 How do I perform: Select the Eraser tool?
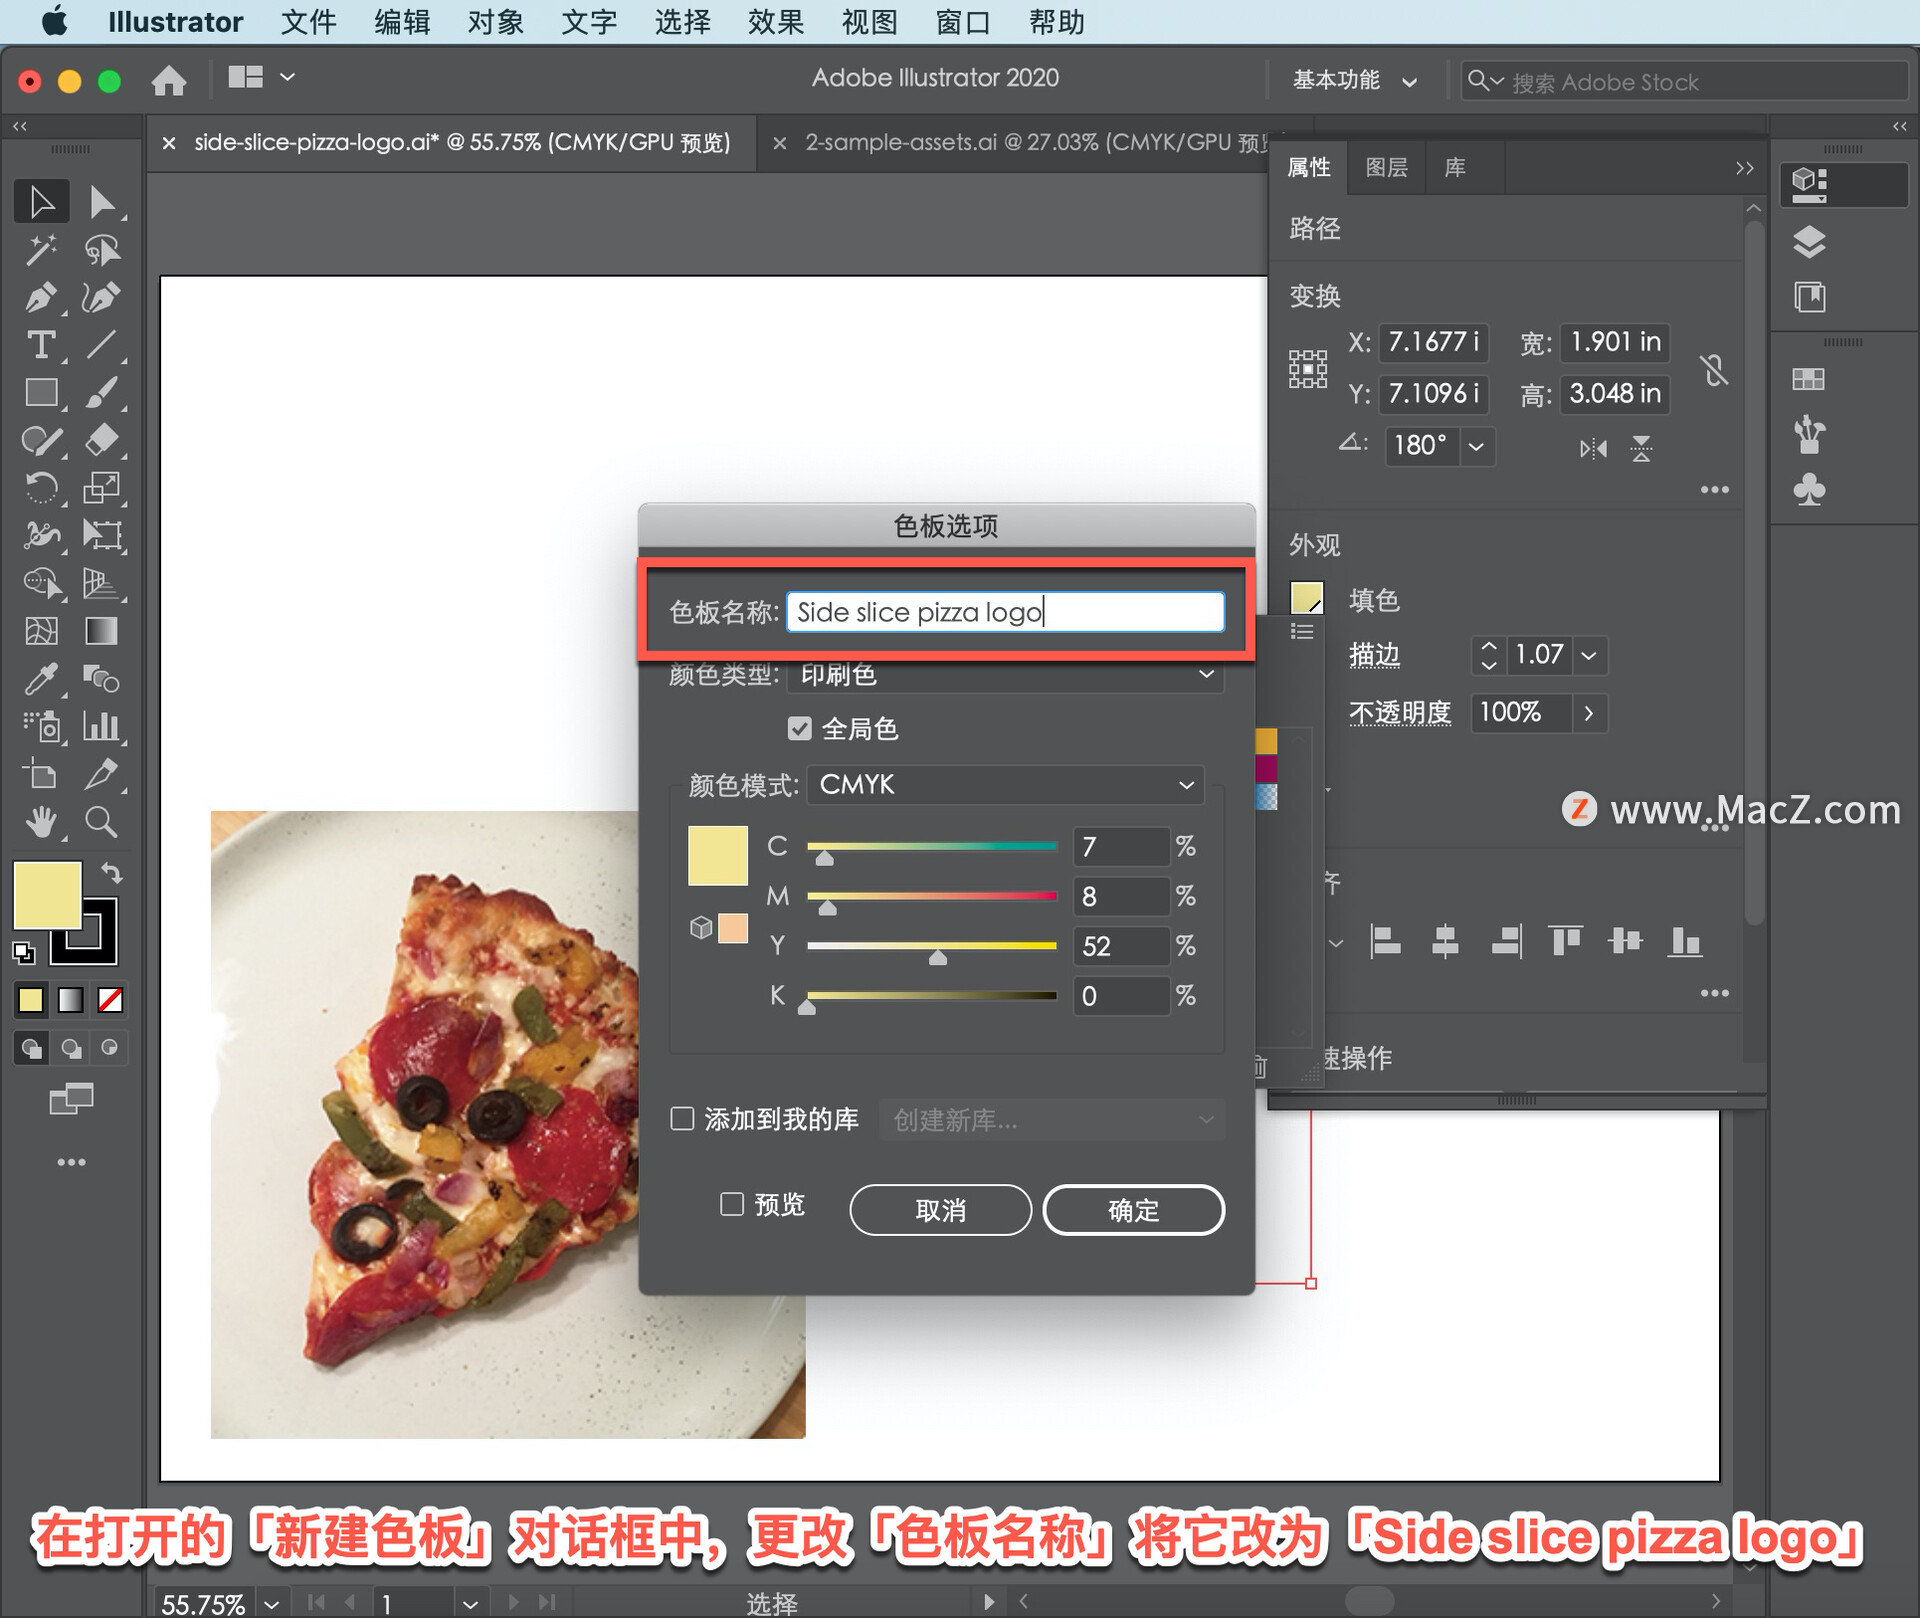[x=101, y=440]
